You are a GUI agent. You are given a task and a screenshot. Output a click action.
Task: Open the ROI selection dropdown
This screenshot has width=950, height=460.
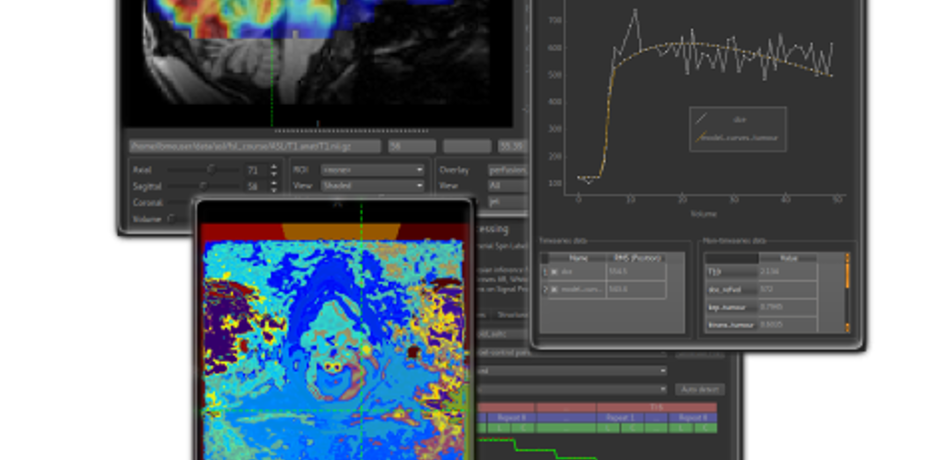coord(372,170)
